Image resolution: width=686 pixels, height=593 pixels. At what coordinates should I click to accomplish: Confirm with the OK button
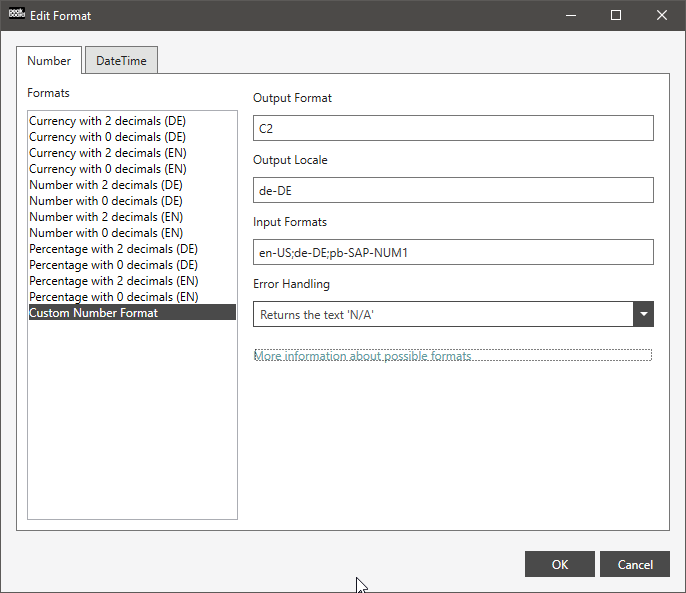tap(560, 564)
